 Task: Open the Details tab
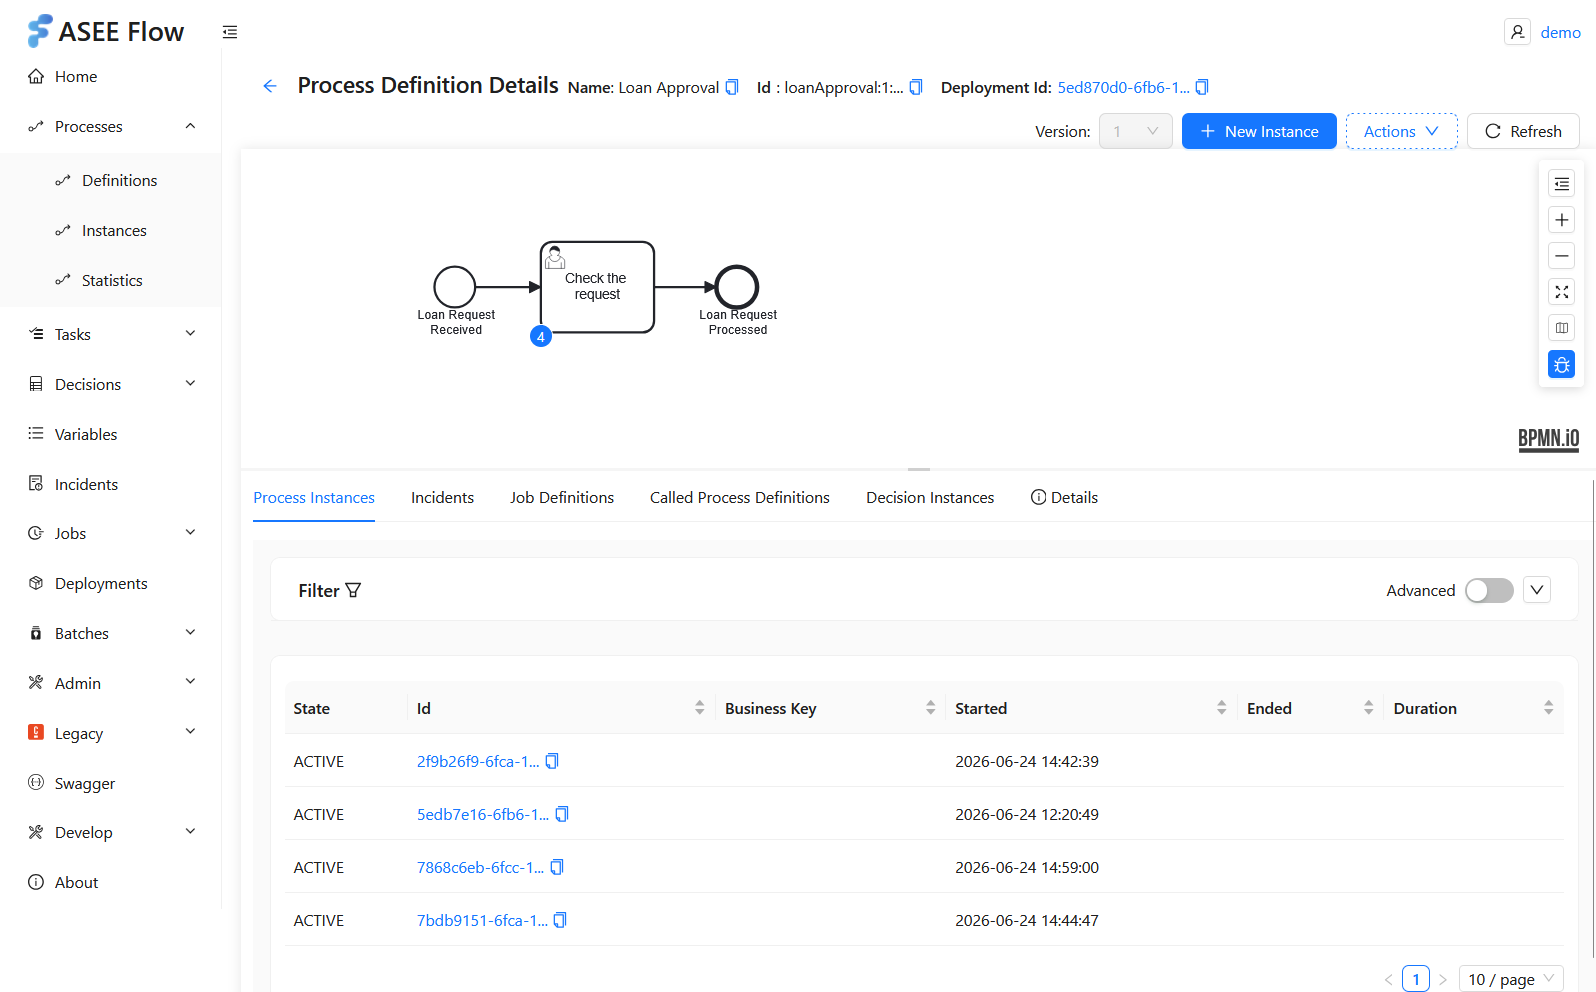1064,497
